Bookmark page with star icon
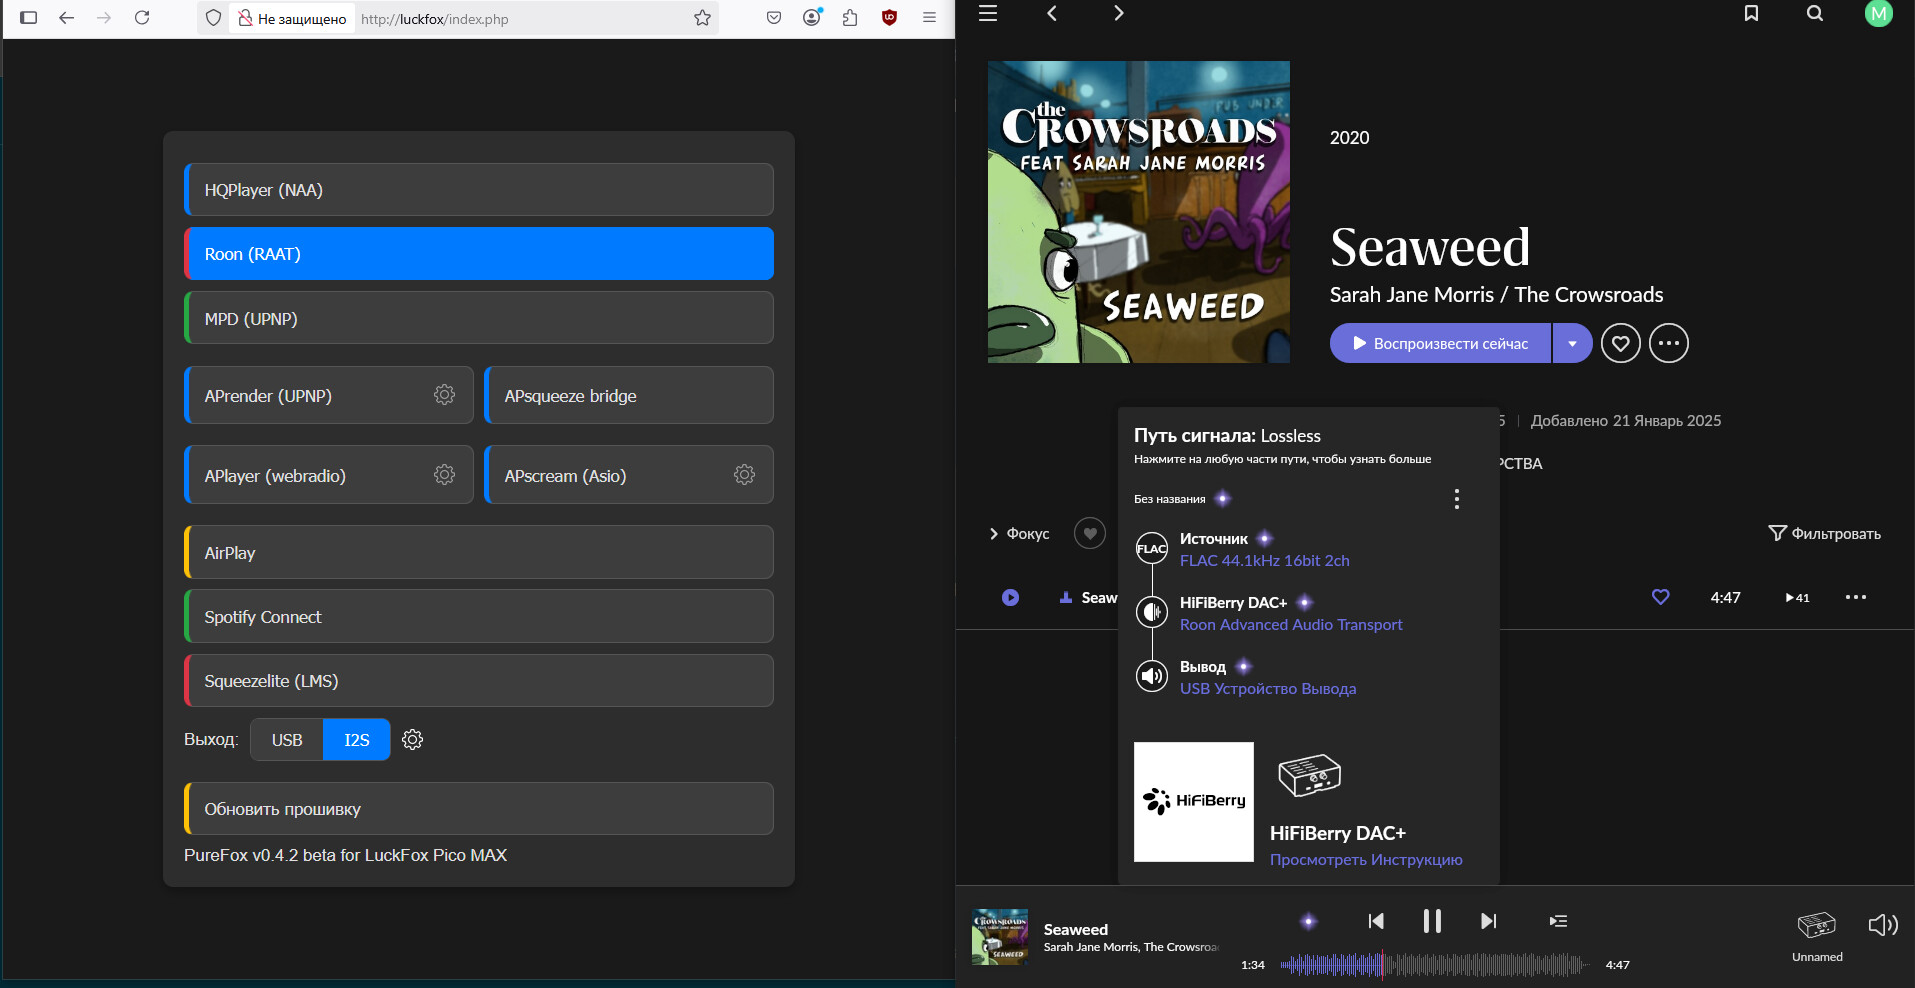 tap(703, 18)
